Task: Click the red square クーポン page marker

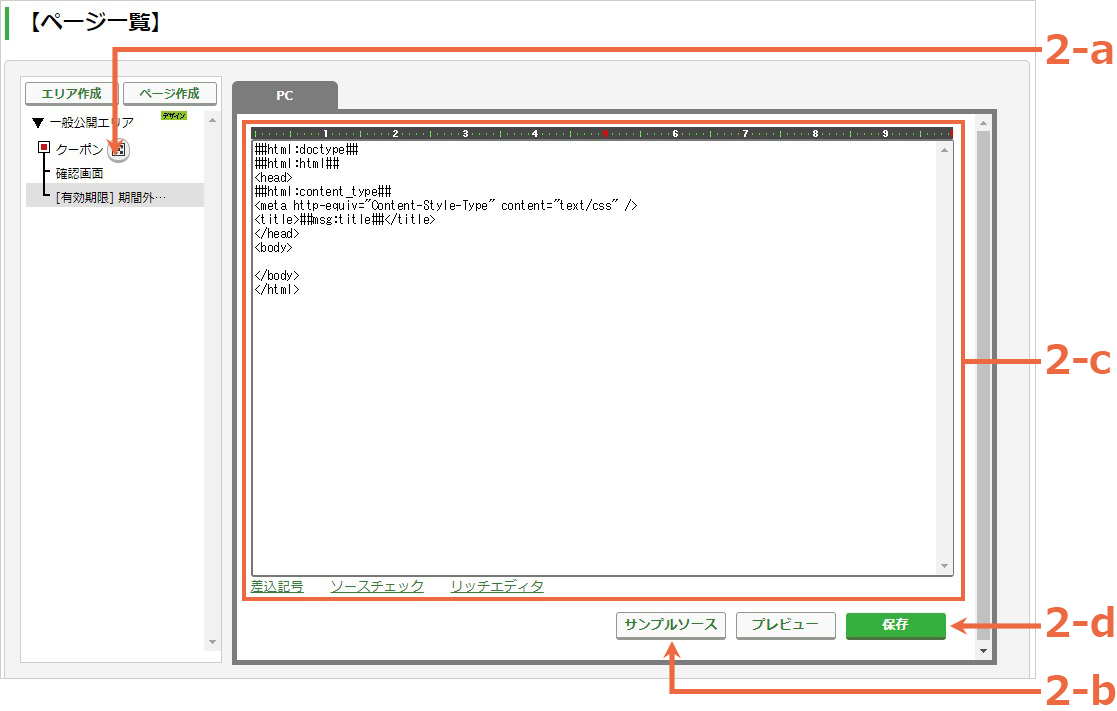Action: point(44,147)
